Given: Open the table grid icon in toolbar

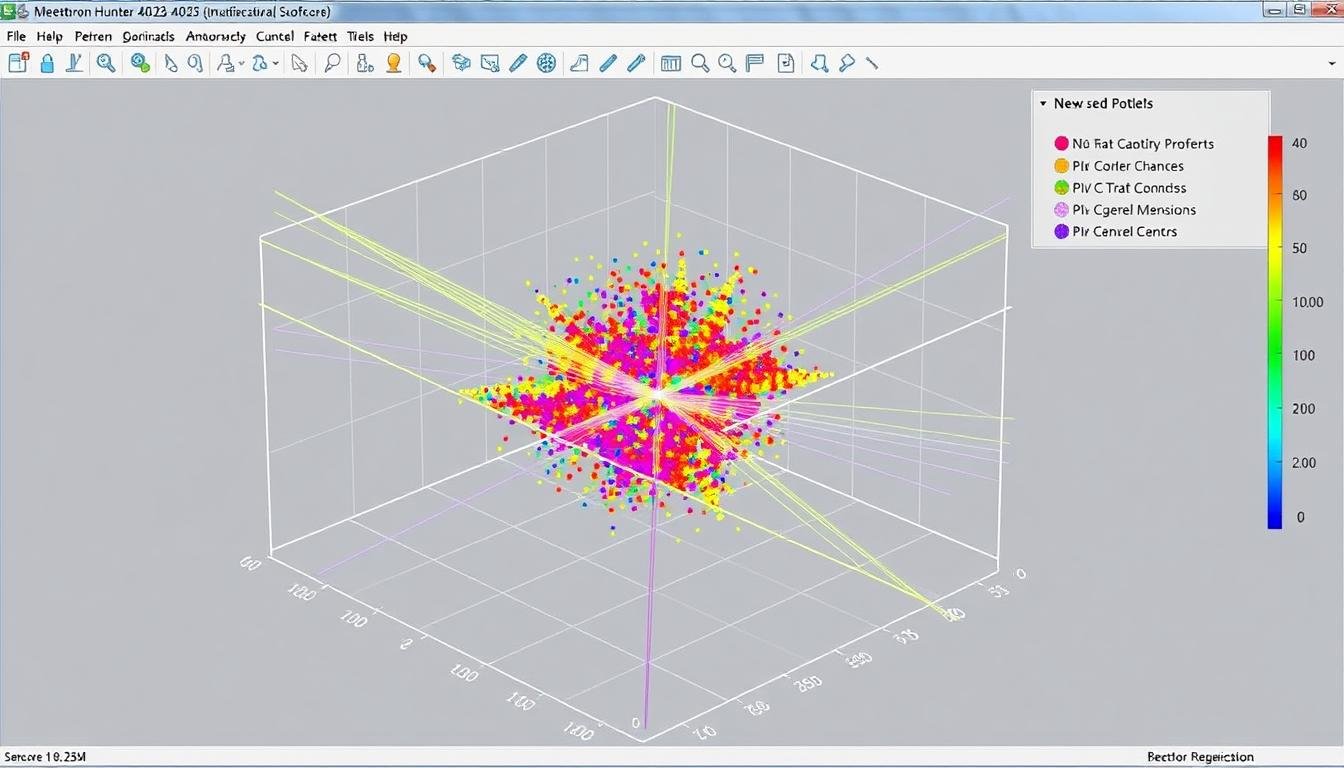Looking at the screenshot, I should pyautogui.click(x=671, y=63).
